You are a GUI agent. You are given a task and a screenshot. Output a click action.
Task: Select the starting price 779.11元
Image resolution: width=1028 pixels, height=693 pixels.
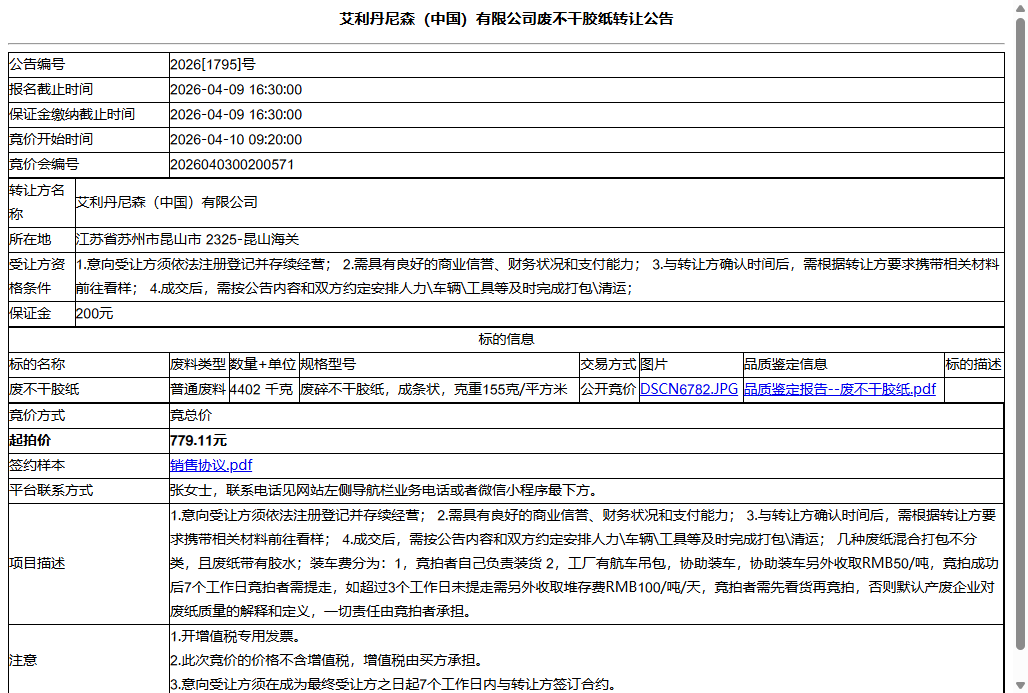point(198,441)
